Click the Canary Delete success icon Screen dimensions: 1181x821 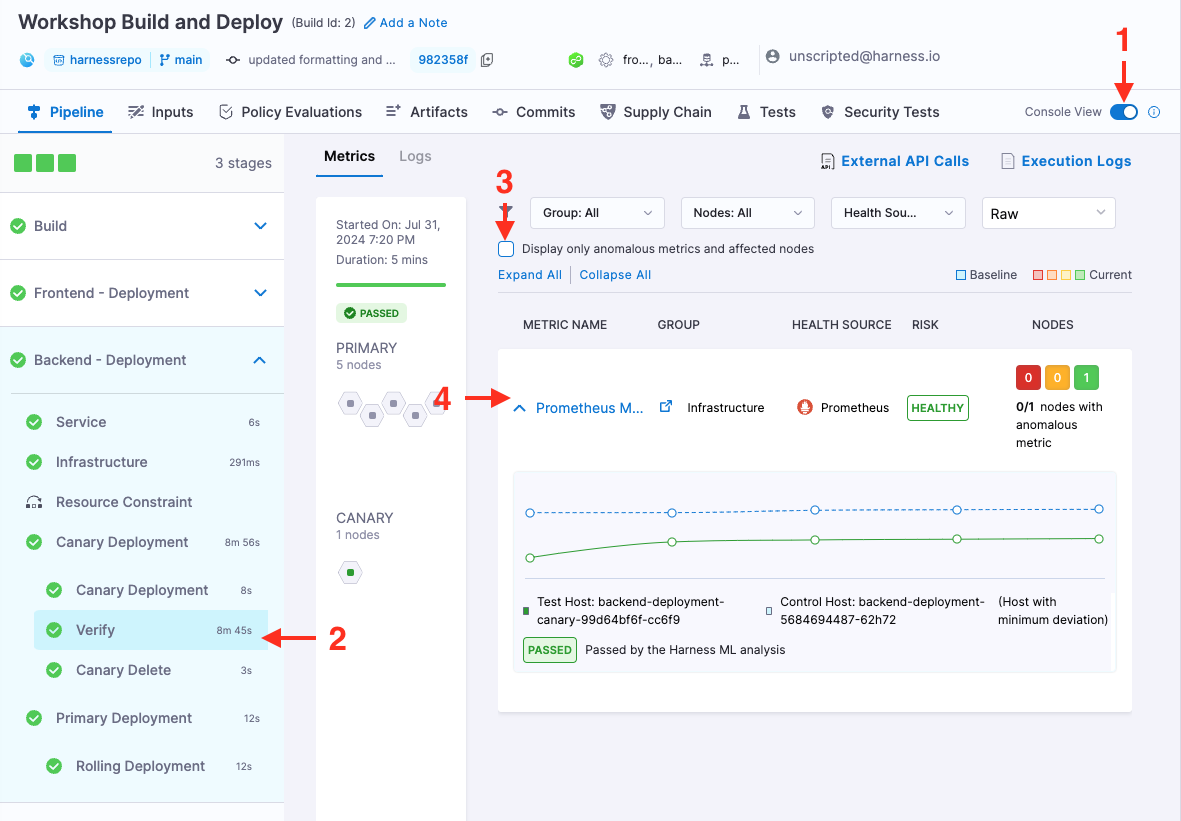(54, 670)
